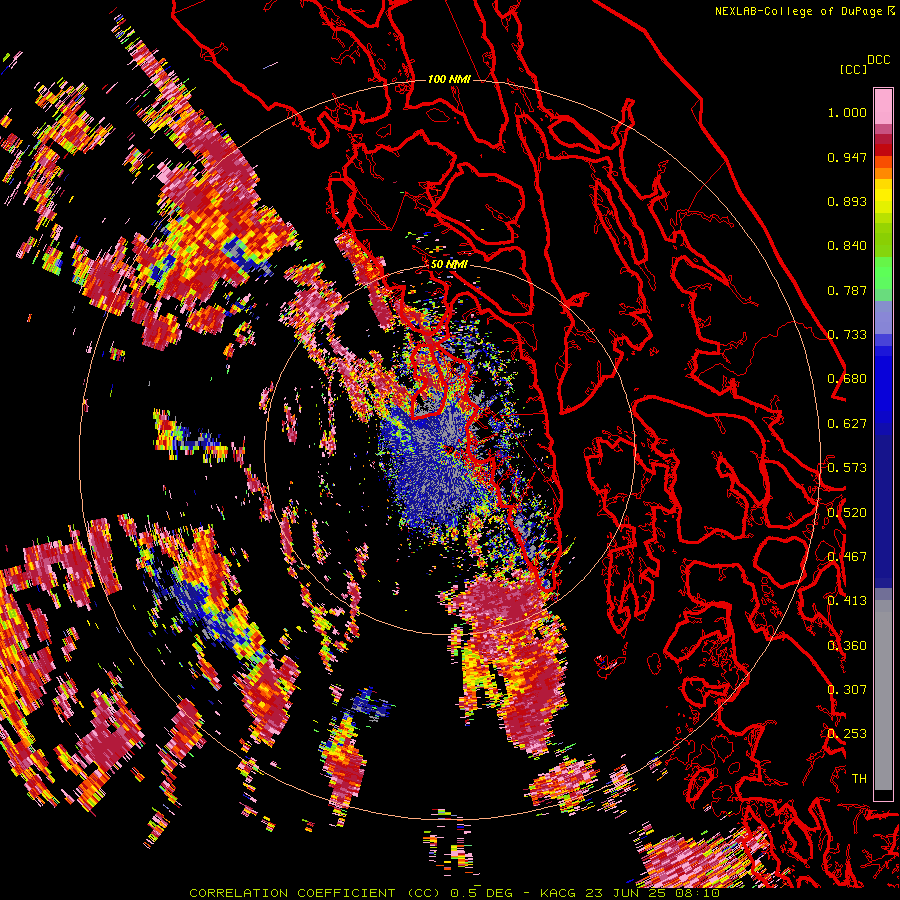900x900 pixels.
Task: Pick the light pink swatch on color bar
Action: pos(883,106)
